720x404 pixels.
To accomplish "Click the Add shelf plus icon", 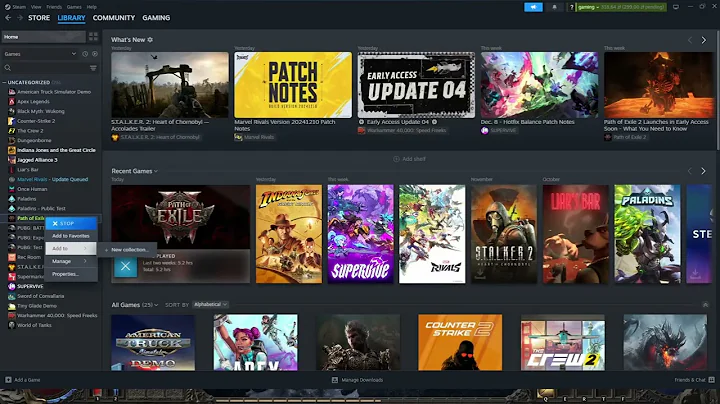I will click(x=396, y=159).
